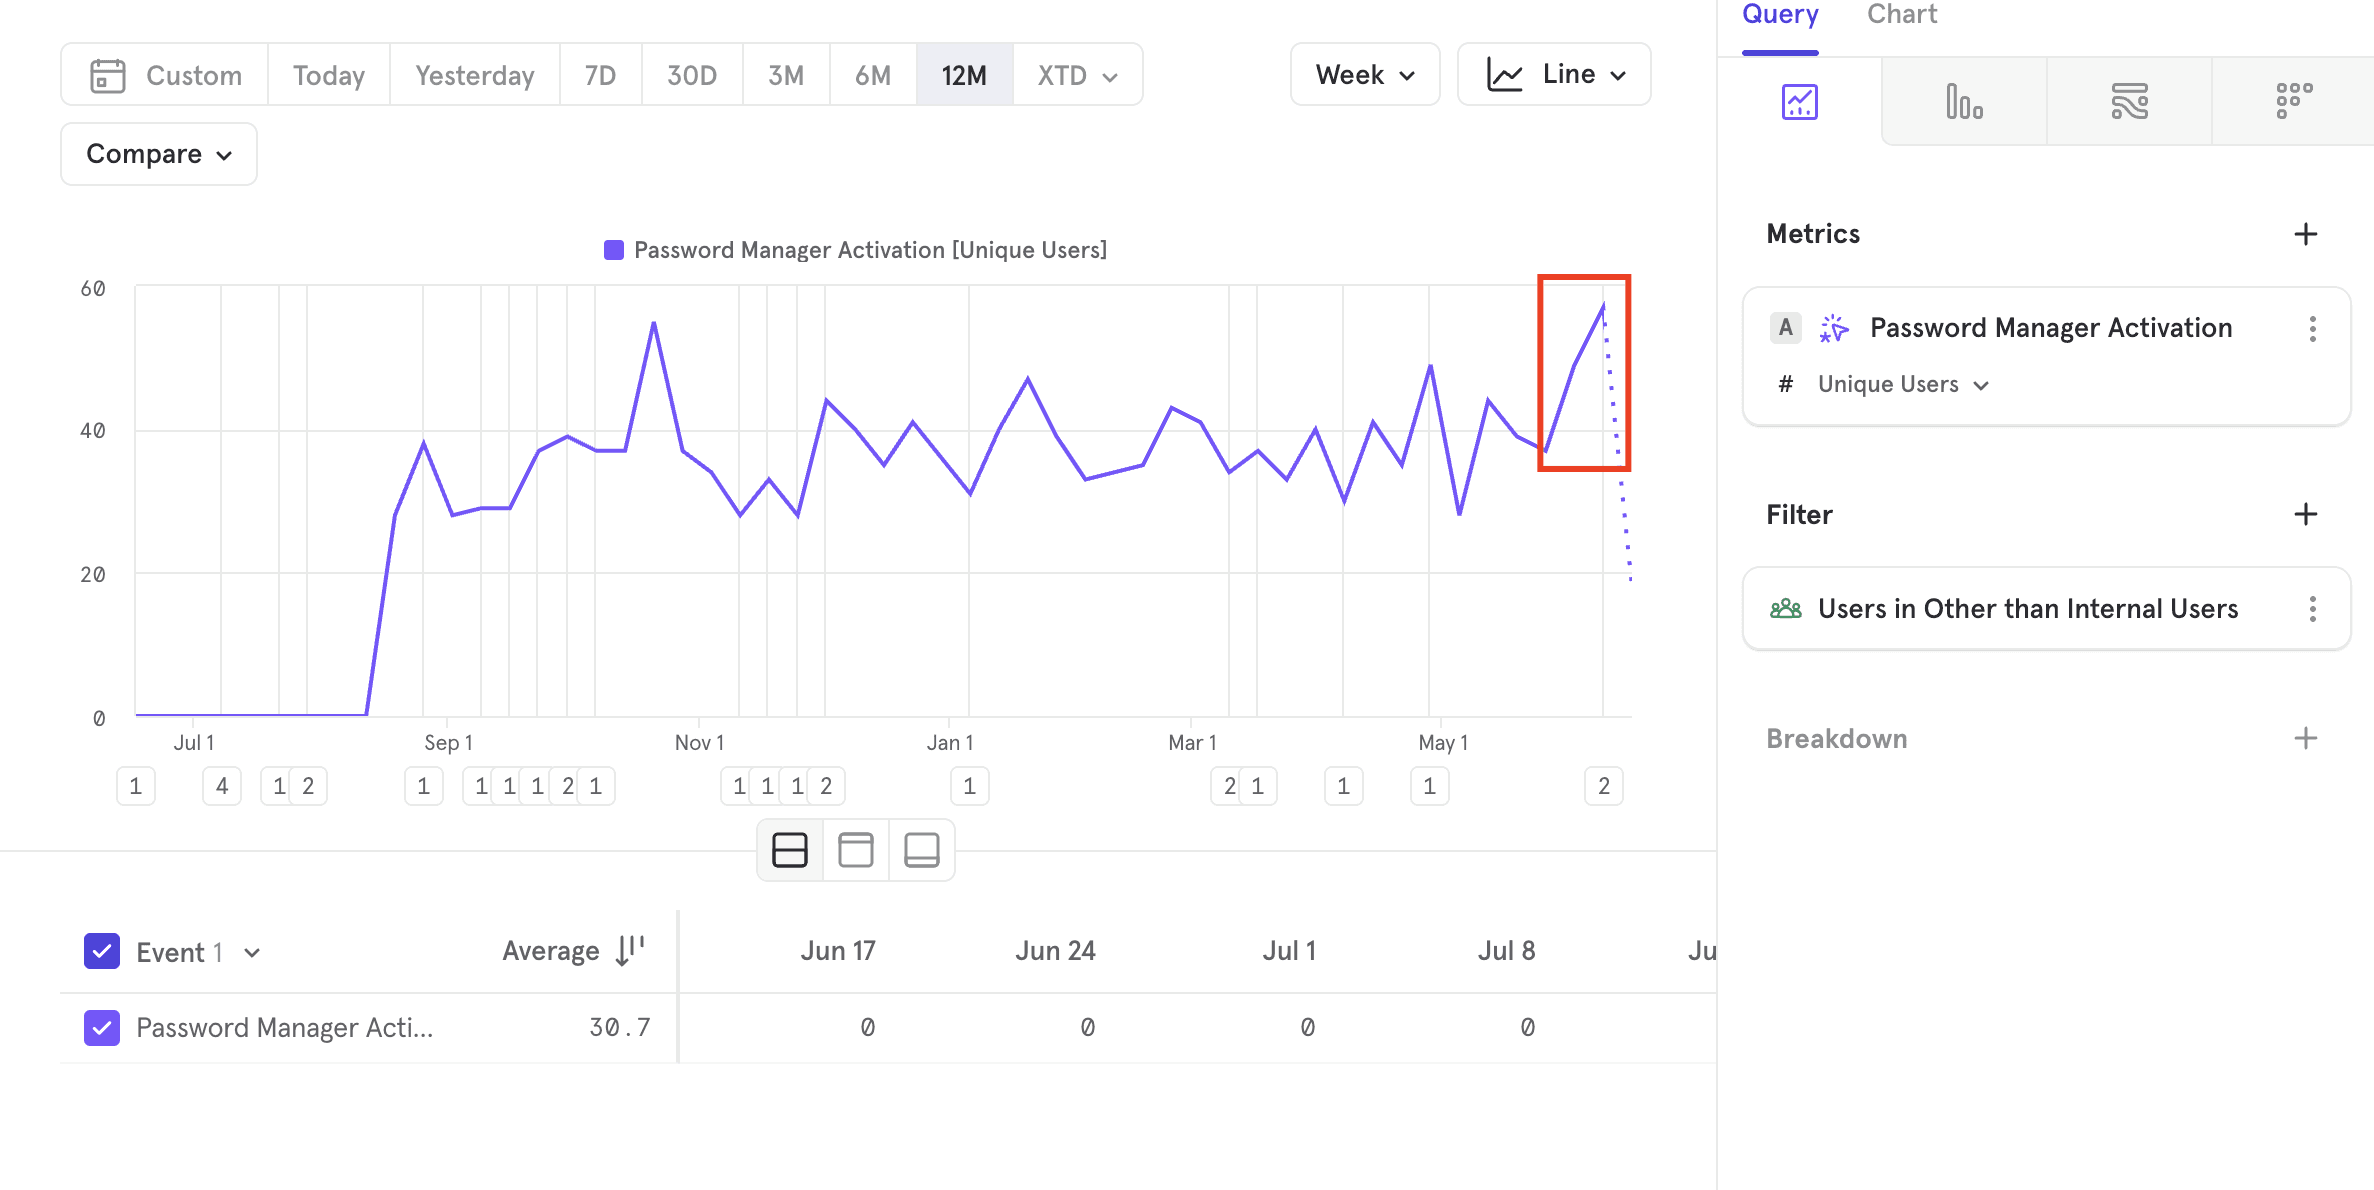The image size is (2374, 1190).
Task: Select the Flows report type icon
Action: pyautogui.click(x=2129, y=102)
